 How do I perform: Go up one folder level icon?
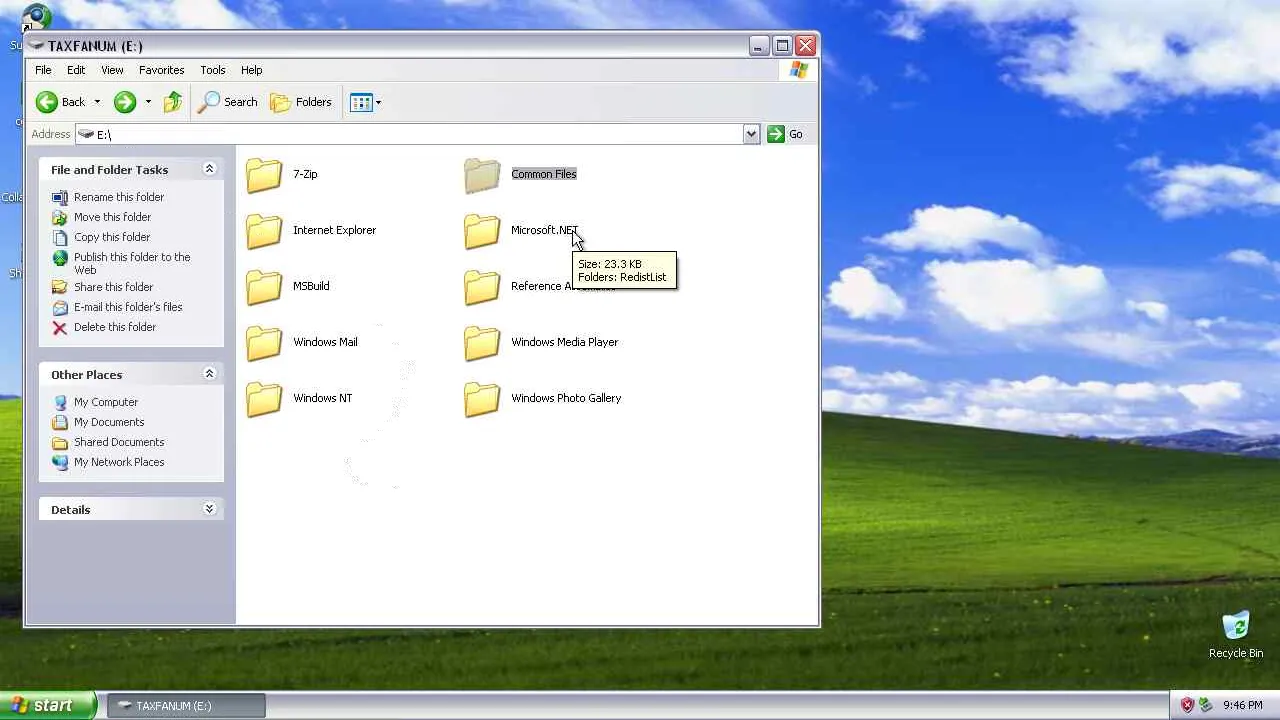click(x=173, y=102)
